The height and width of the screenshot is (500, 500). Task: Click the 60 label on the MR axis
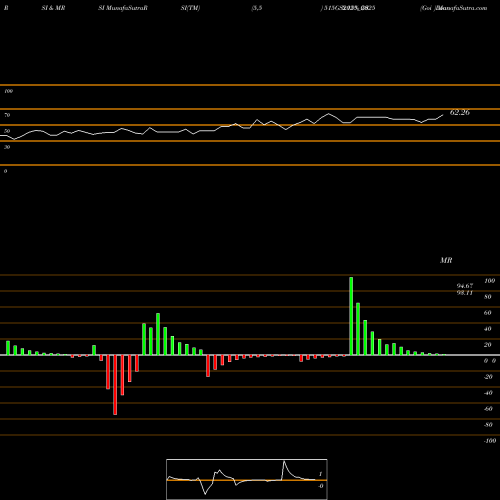point(488,313)
